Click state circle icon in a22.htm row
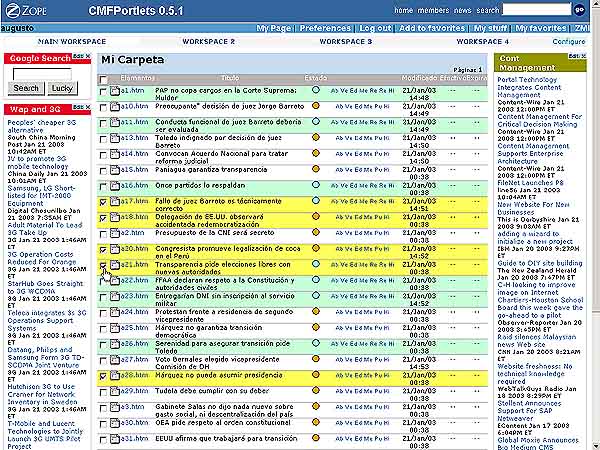The width and height of the screenshot is (600, 450). tap(316, 280)
